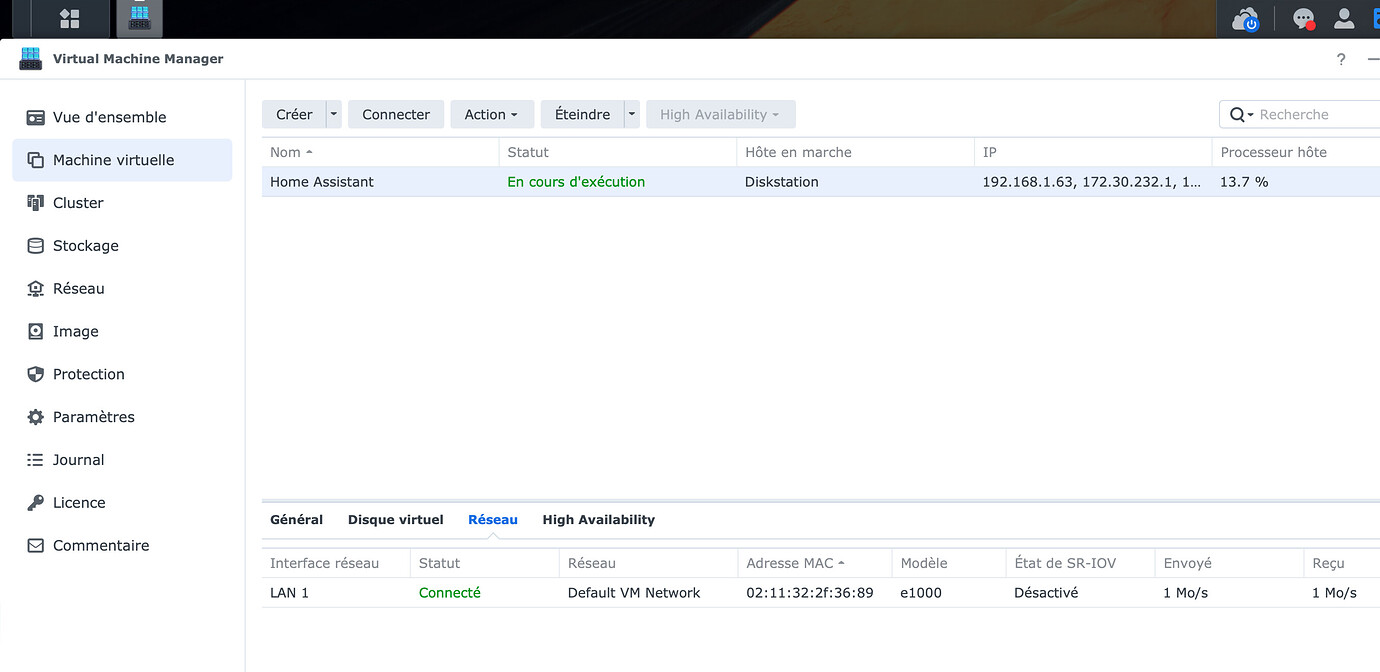
Task: Open the user account menu in the taskbar
Action: click(x=1344, y=18)
